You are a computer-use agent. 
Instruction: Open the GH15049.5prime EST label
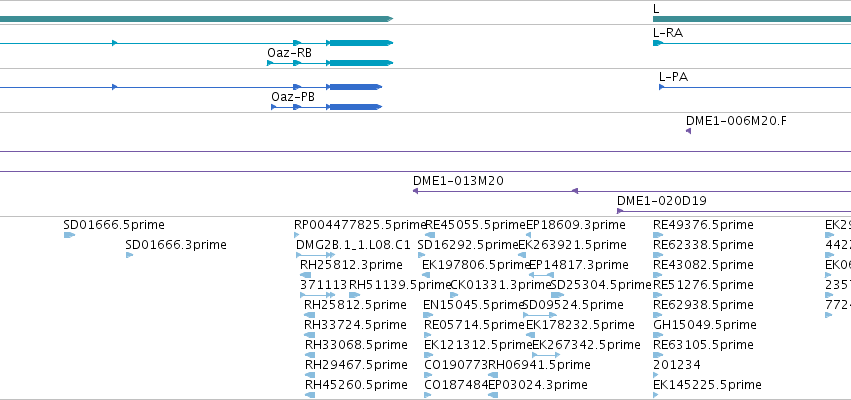(x=704, y=325)
